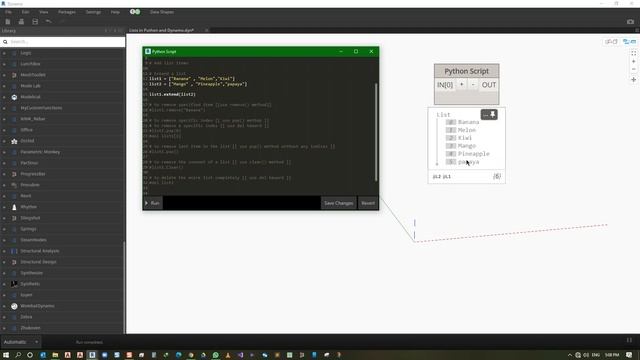The image size is (640, 360).
Task: Click Revert in the Python Script editor
Action: 368,203
